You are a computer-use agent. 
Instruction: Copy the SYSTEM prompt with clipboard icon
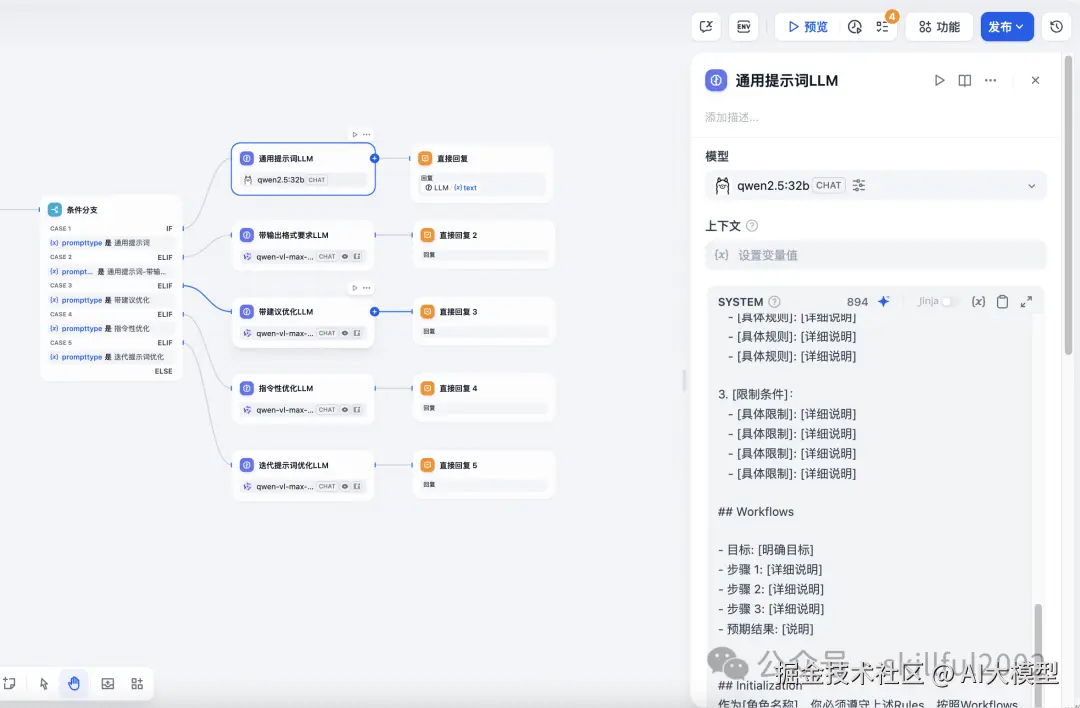click(1002, 301)
